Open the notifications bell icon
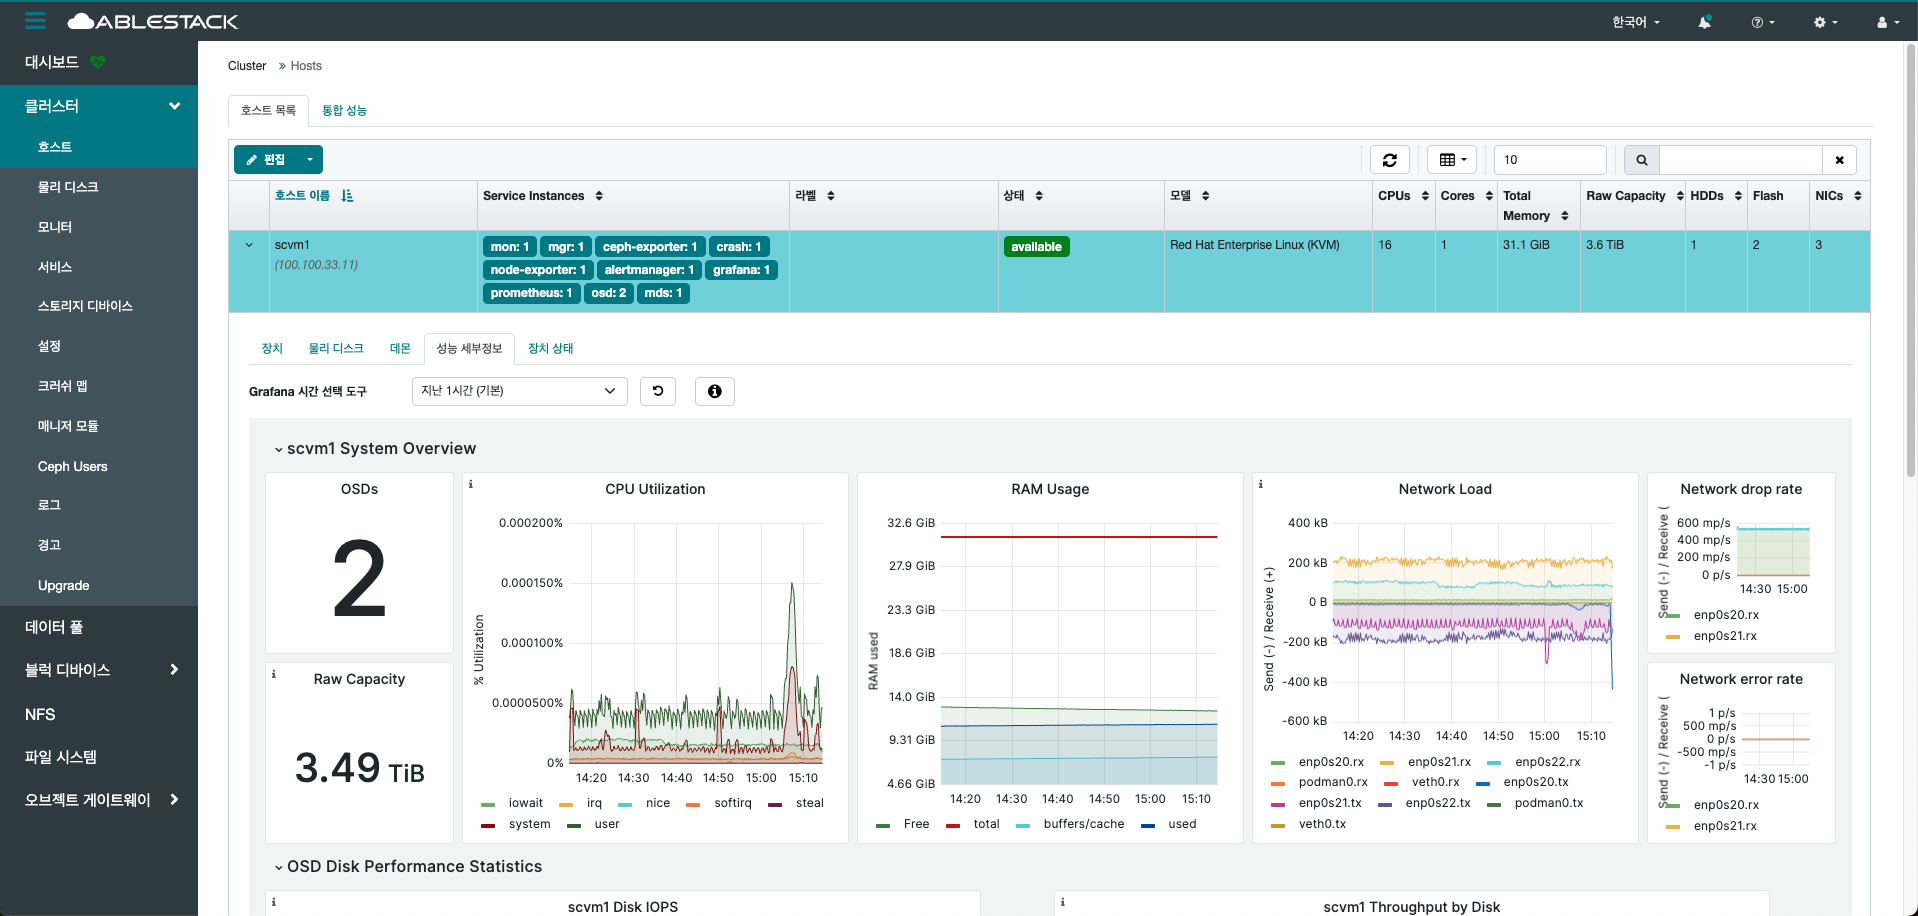Screen dimensions: 1918x916 pos(1704,22)
